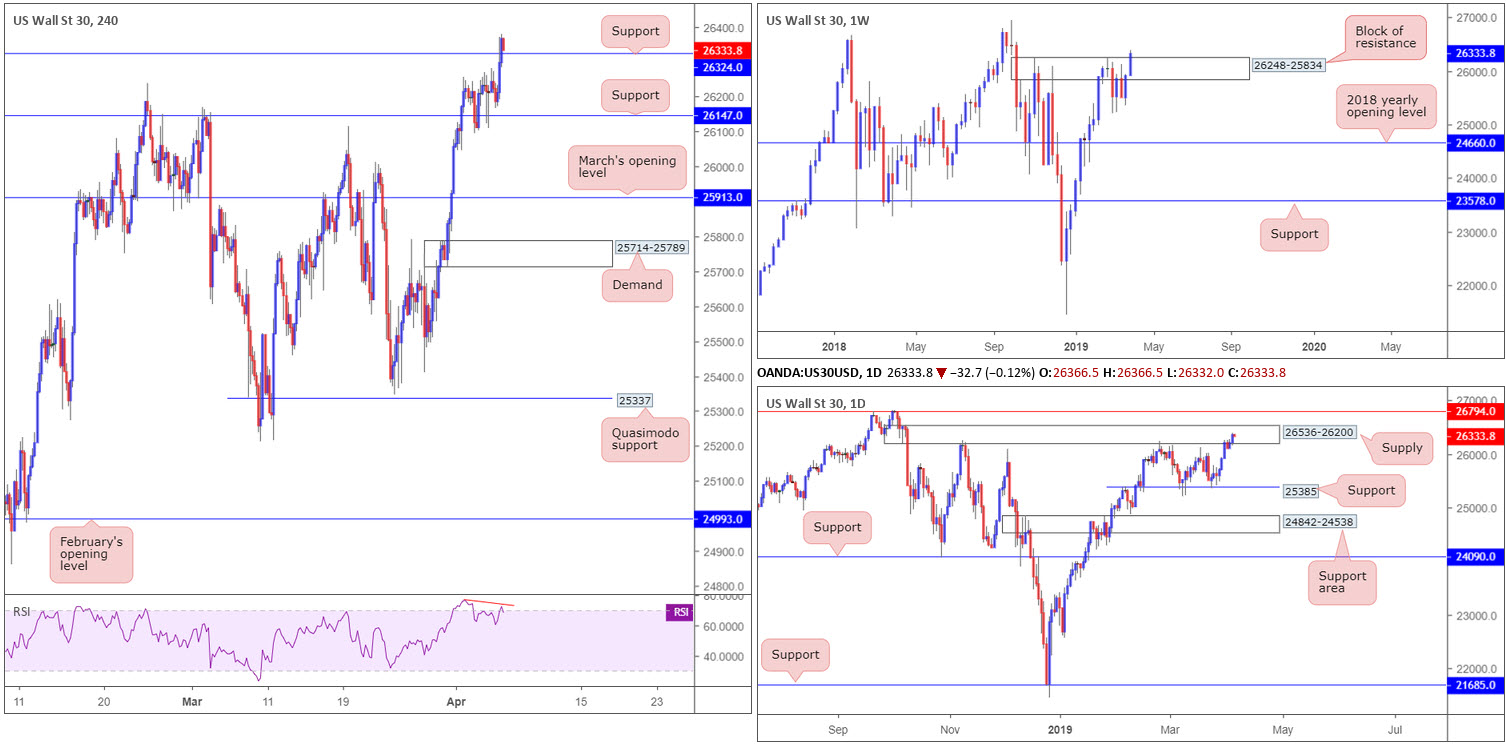Click the 25714-25789 demand zone label
This screenshot has height=745, width=1506.
[x=650, y=247]
